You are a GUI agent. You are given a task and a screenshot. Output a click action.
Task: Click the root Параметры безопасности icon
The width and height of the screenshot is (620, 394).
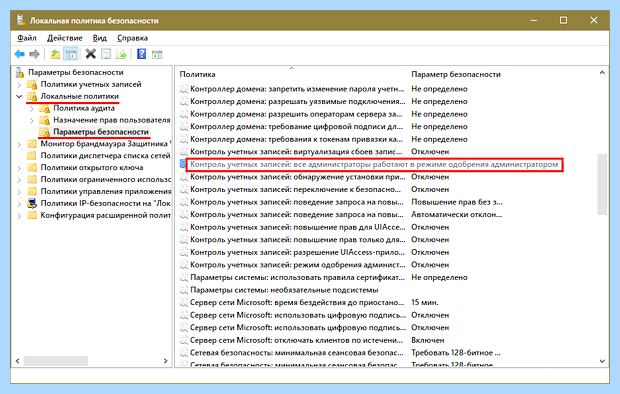click(x=20, y=72)
